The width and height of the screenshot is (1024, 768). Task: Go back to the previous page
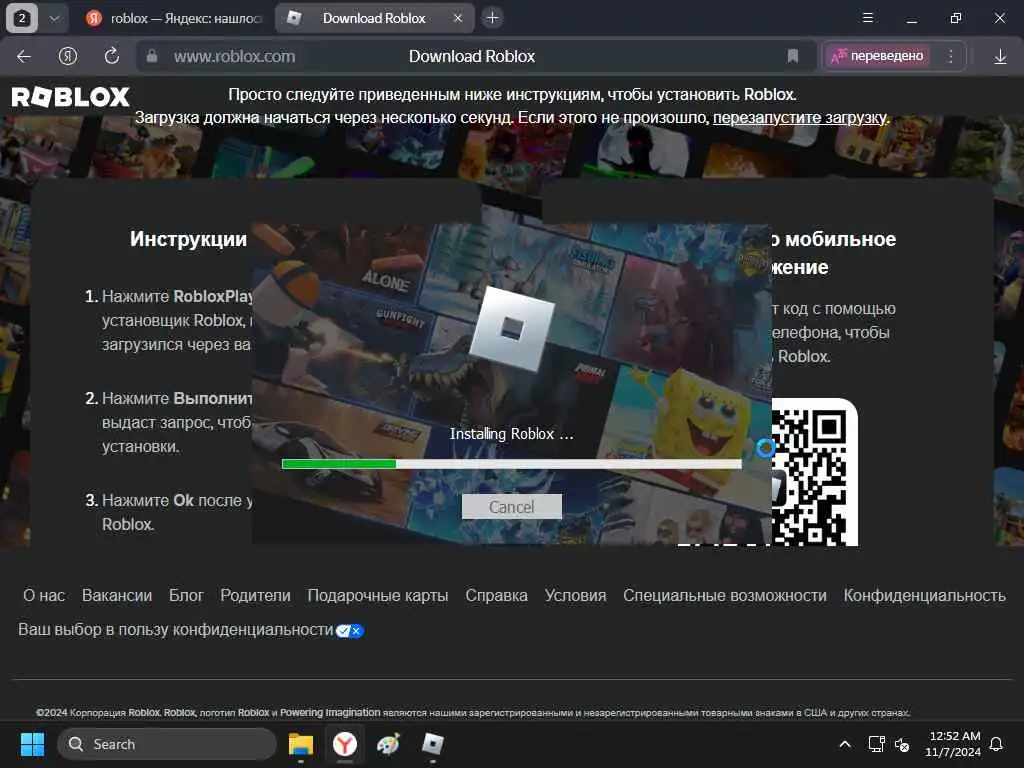tap(24, 57)
